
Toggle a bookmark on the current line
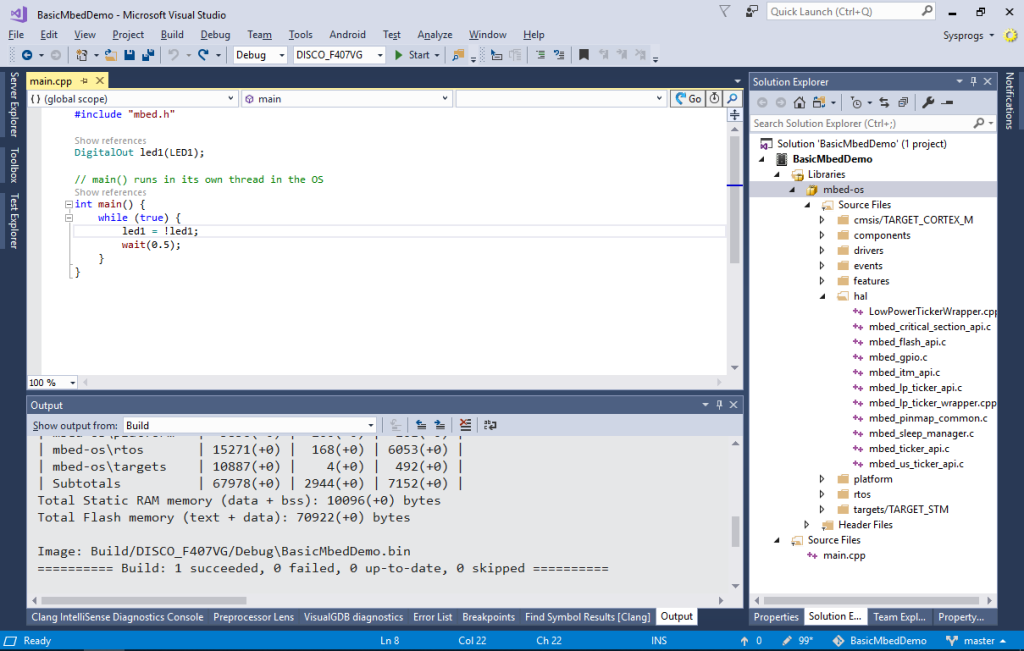coord(585,55)
